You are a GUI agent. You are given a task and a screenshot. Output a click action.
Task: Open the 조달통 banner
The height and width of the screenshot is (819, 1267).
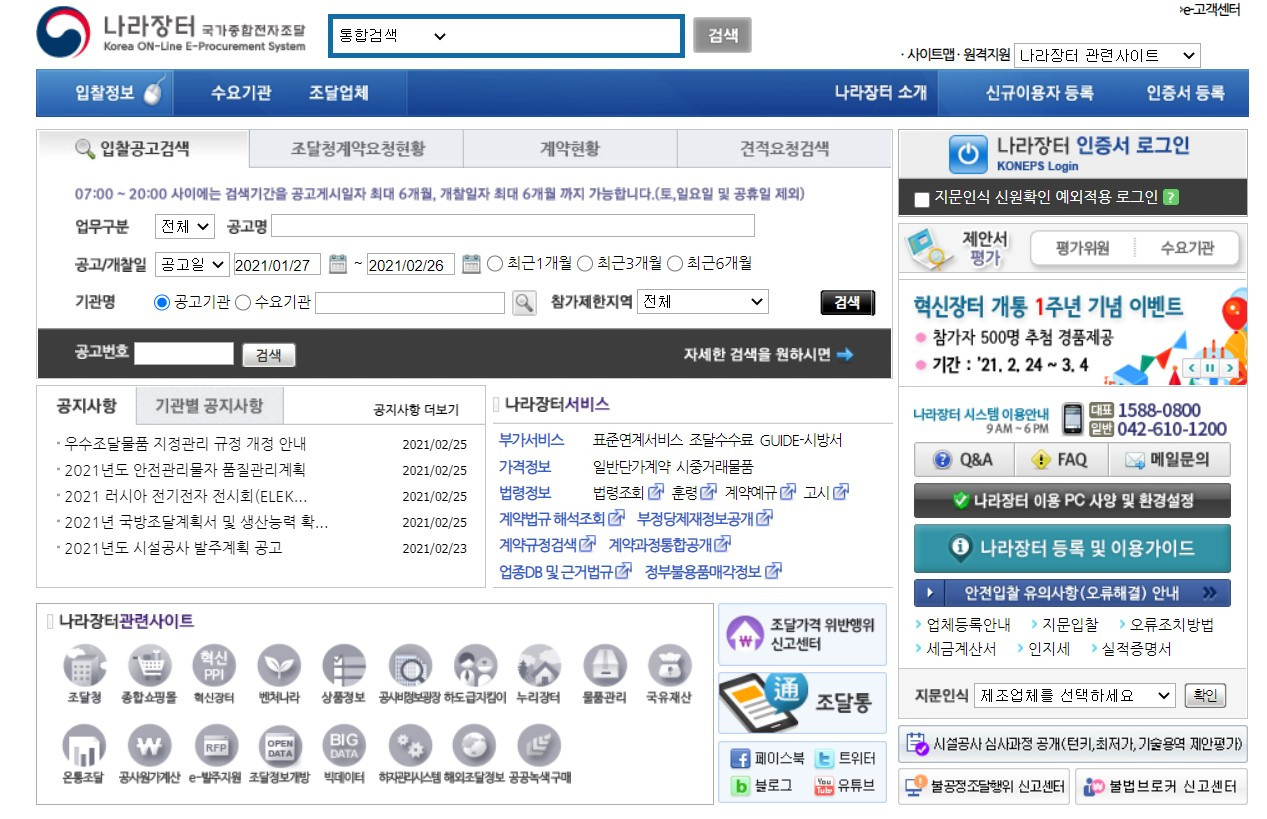[802, 701]
